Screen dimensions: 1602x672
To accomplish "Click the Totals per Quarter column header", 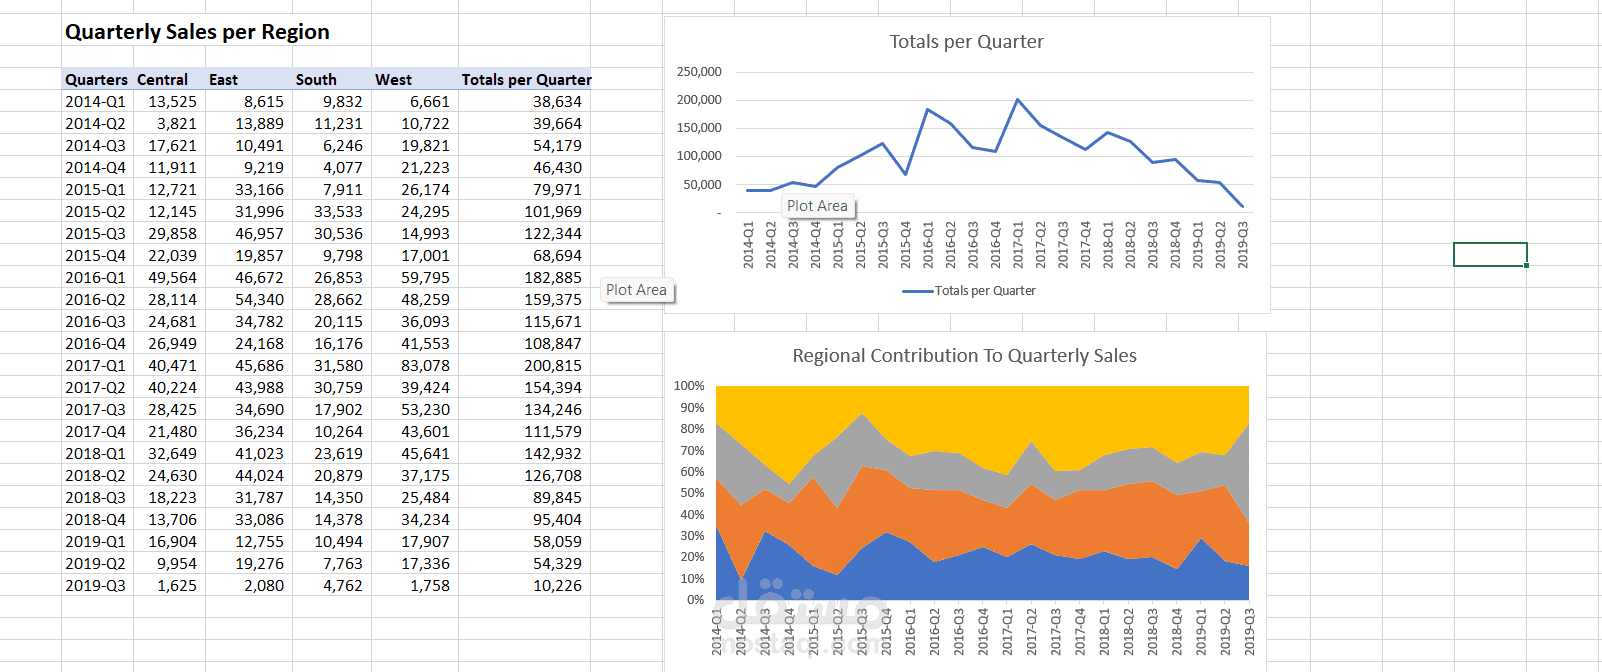I will tap(526, 80).
